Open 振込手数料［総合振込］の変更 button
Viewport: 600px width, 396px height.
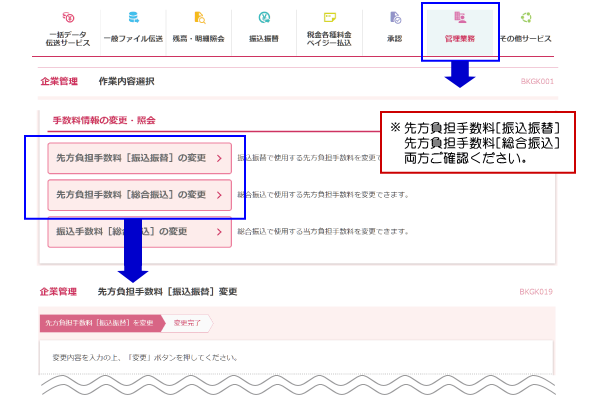[x=140, y=232]
